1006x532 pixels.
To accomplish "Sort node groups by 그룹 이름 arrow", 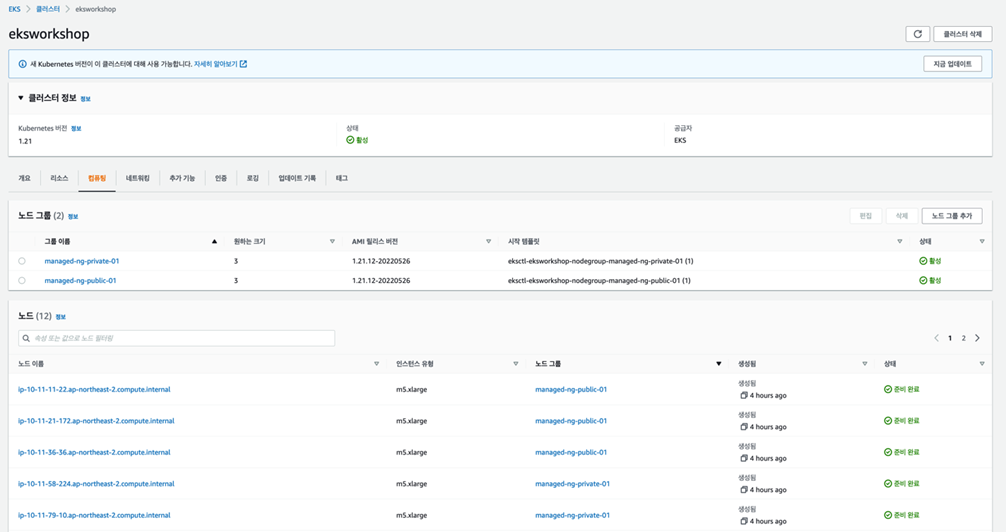I will point(214,241).
